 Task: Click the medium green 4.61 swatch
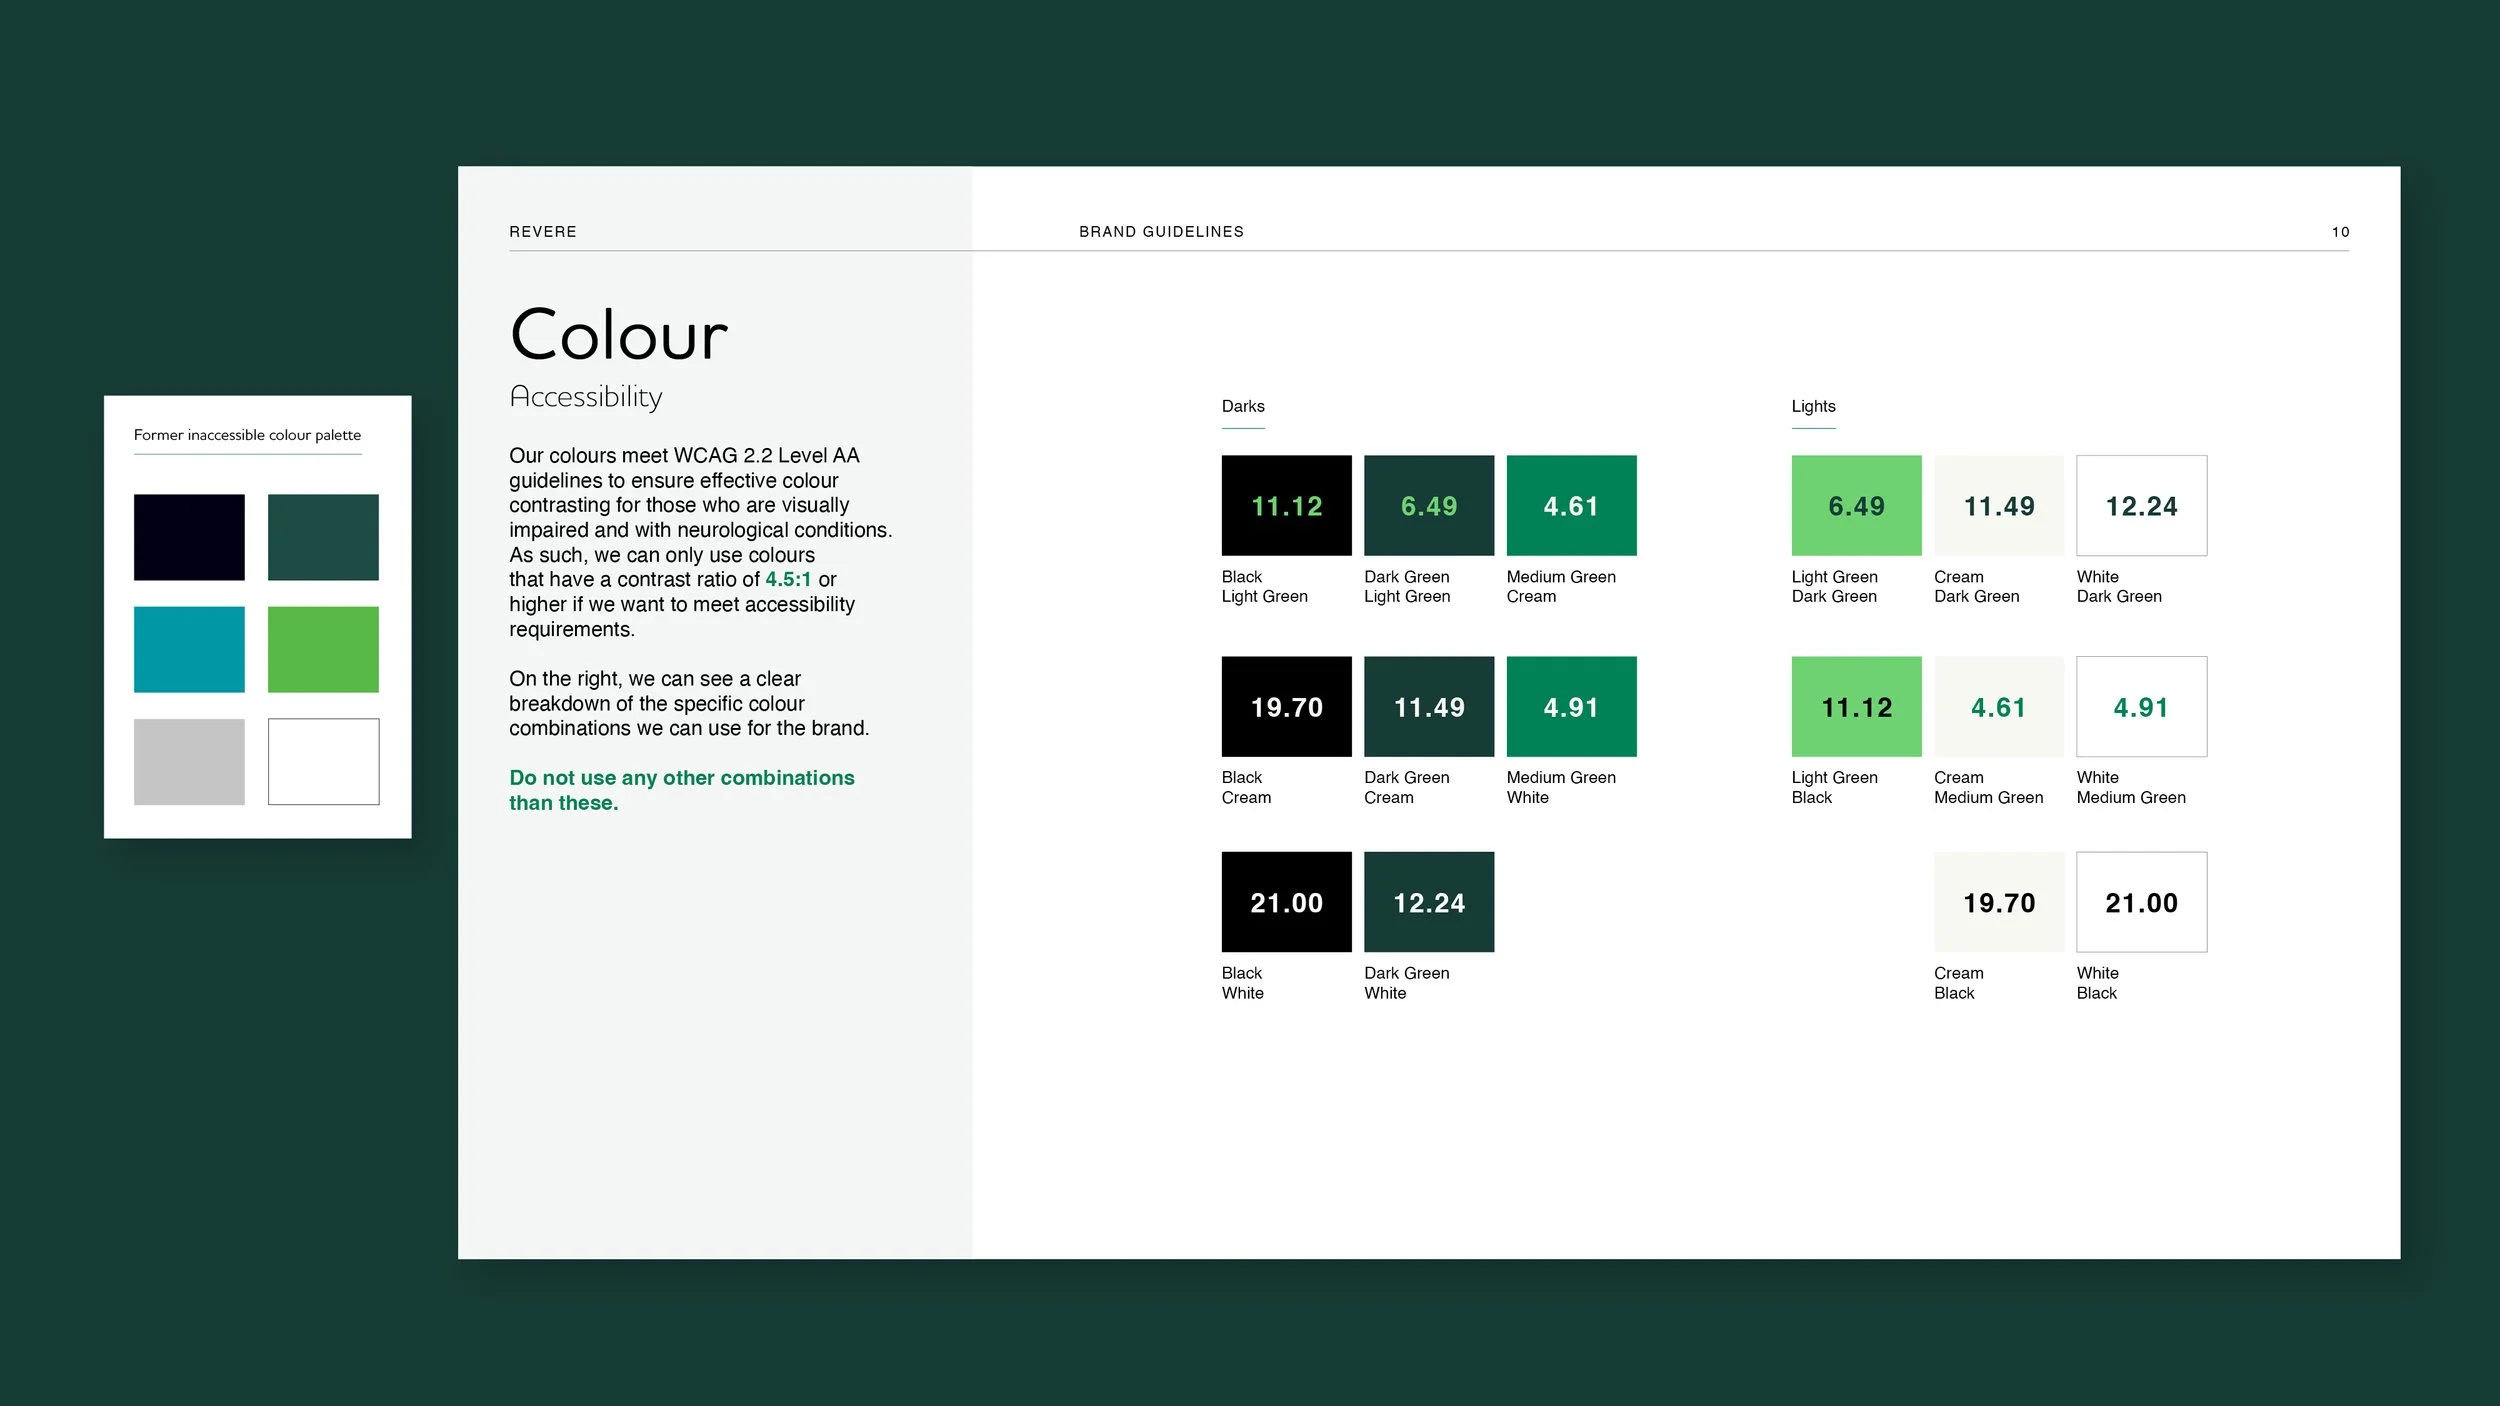click(x=1571, y=505)
